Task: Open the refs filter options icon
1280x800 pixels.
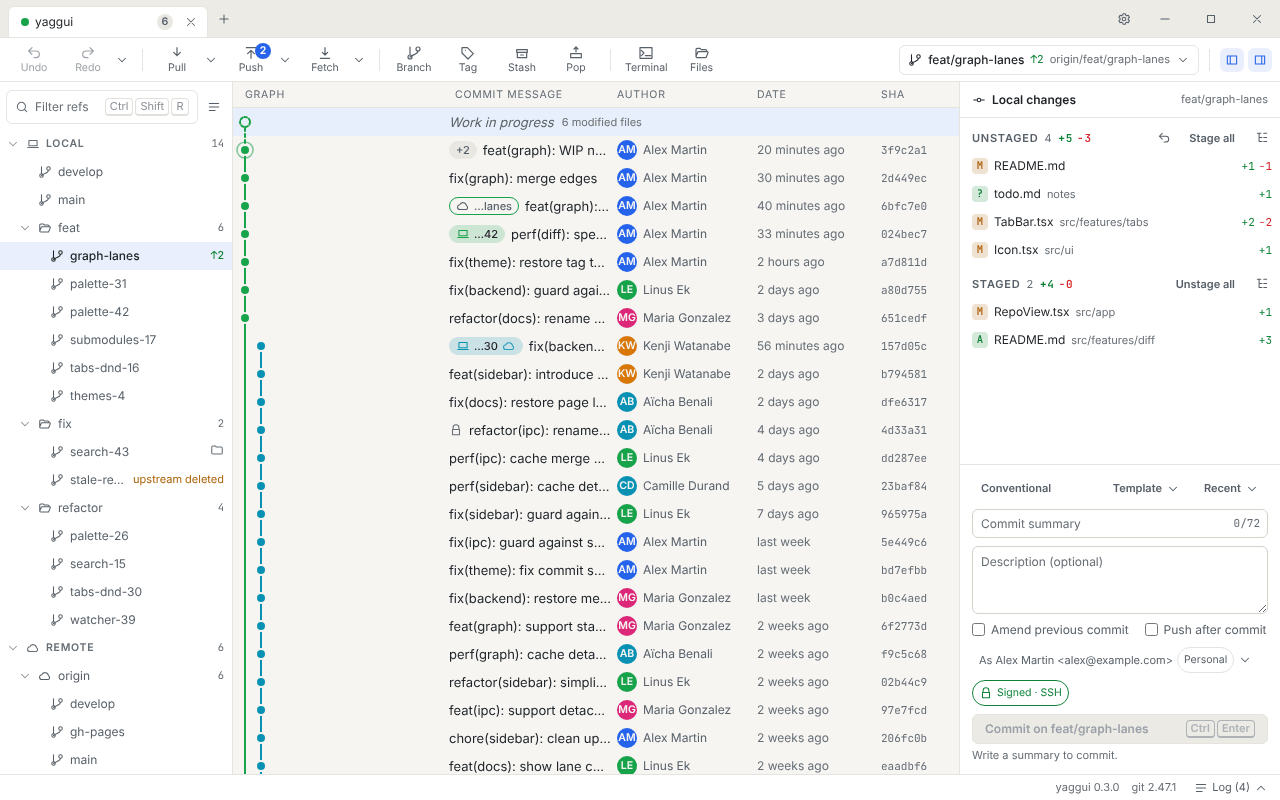Action: pos(214,107)
